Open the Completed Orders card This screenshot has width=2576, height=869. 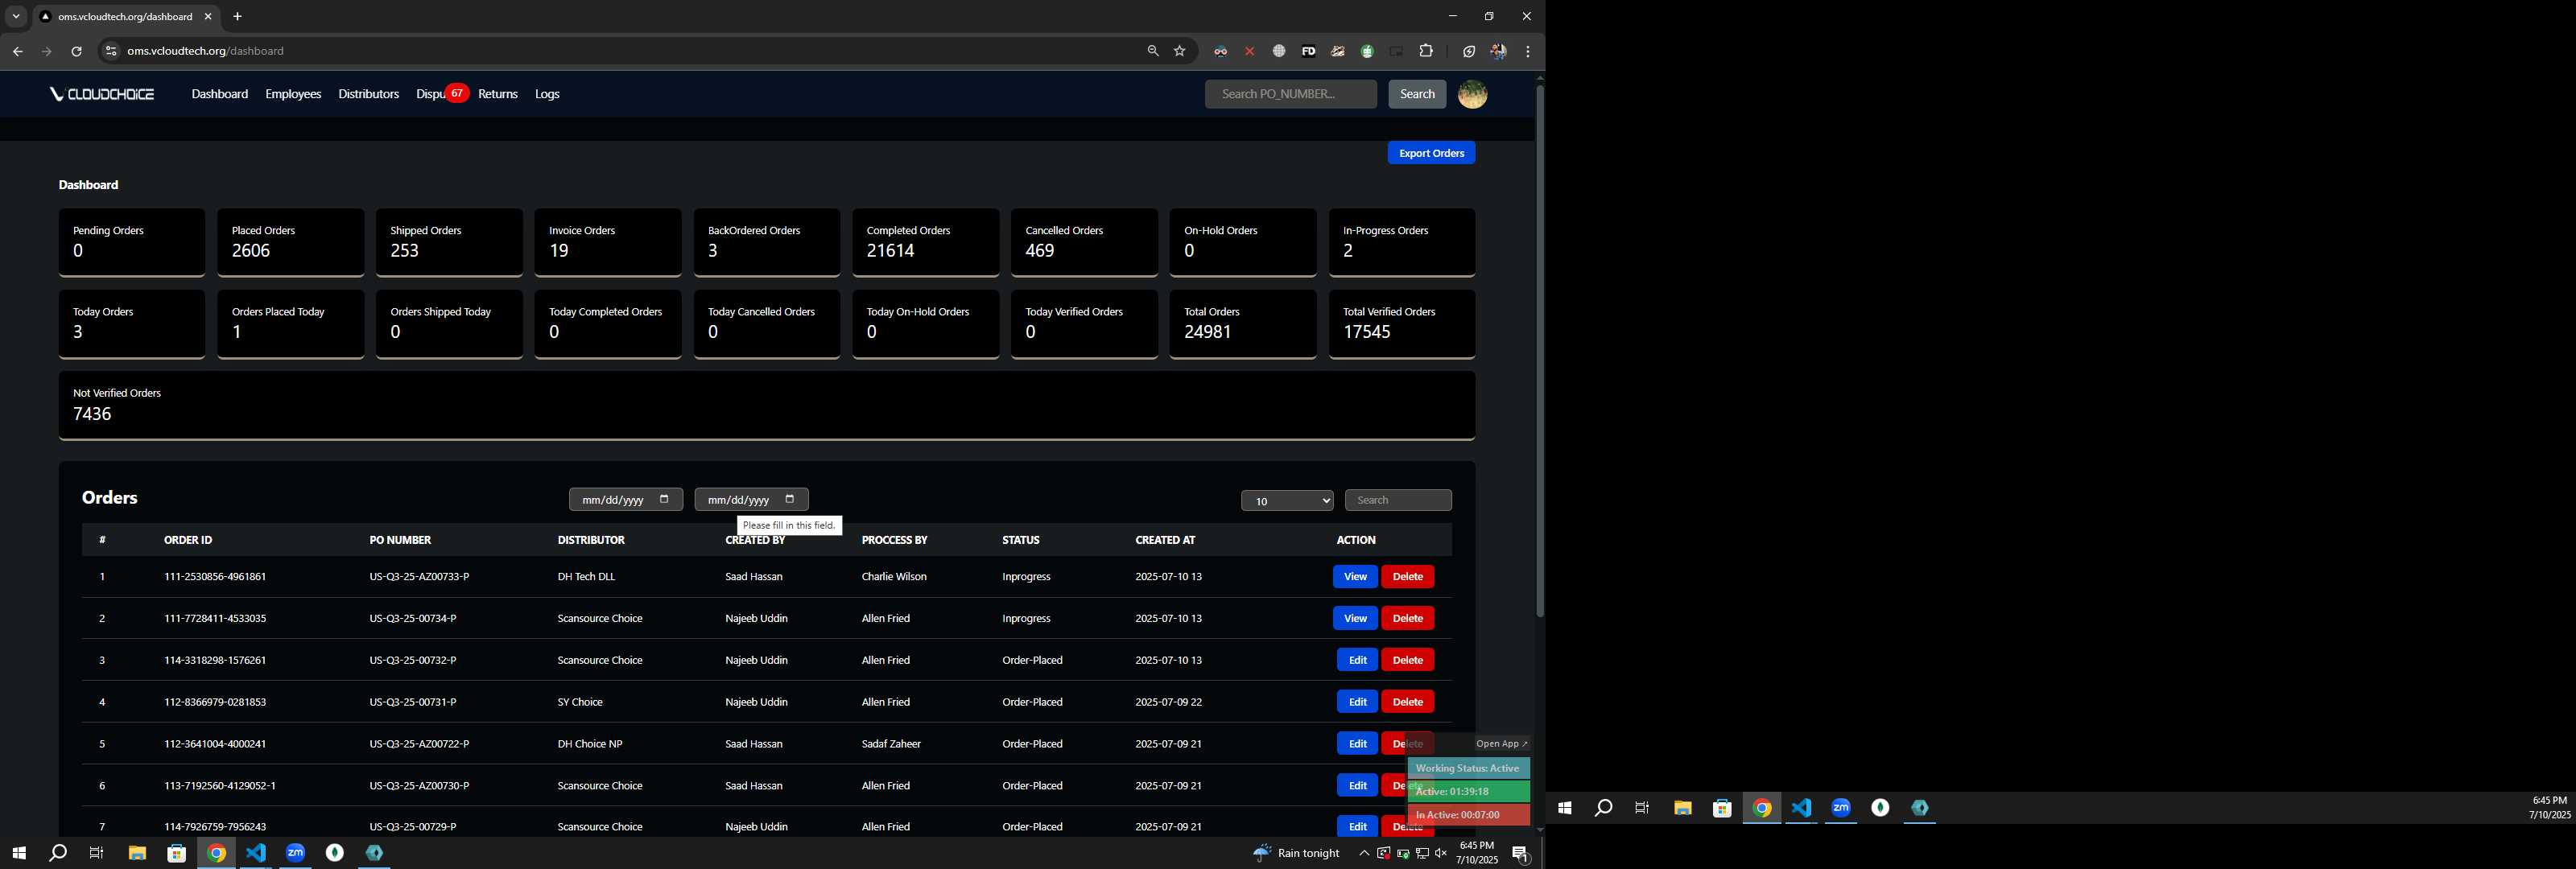coord(925,242)
